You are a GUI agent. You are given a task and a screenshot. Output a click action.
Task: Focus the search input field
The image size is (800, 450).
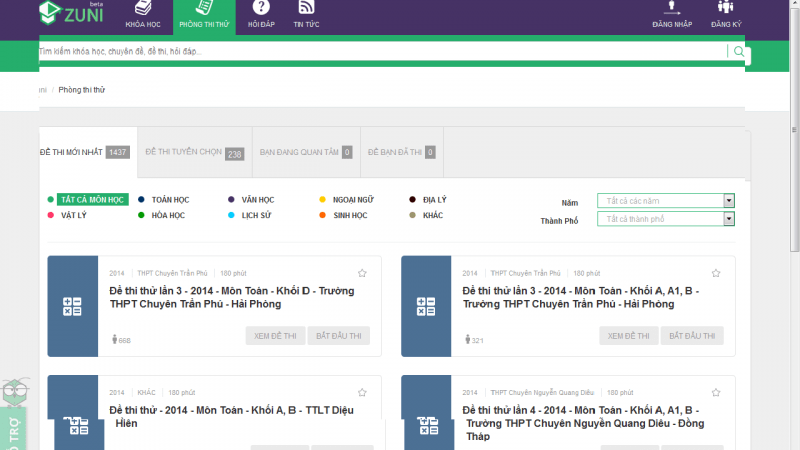point(383,51)
